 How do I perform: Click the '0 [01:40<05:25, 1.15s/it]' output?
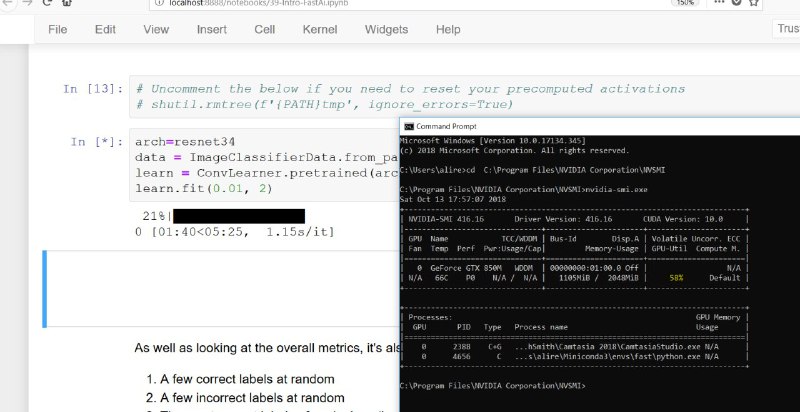(235, 233)
